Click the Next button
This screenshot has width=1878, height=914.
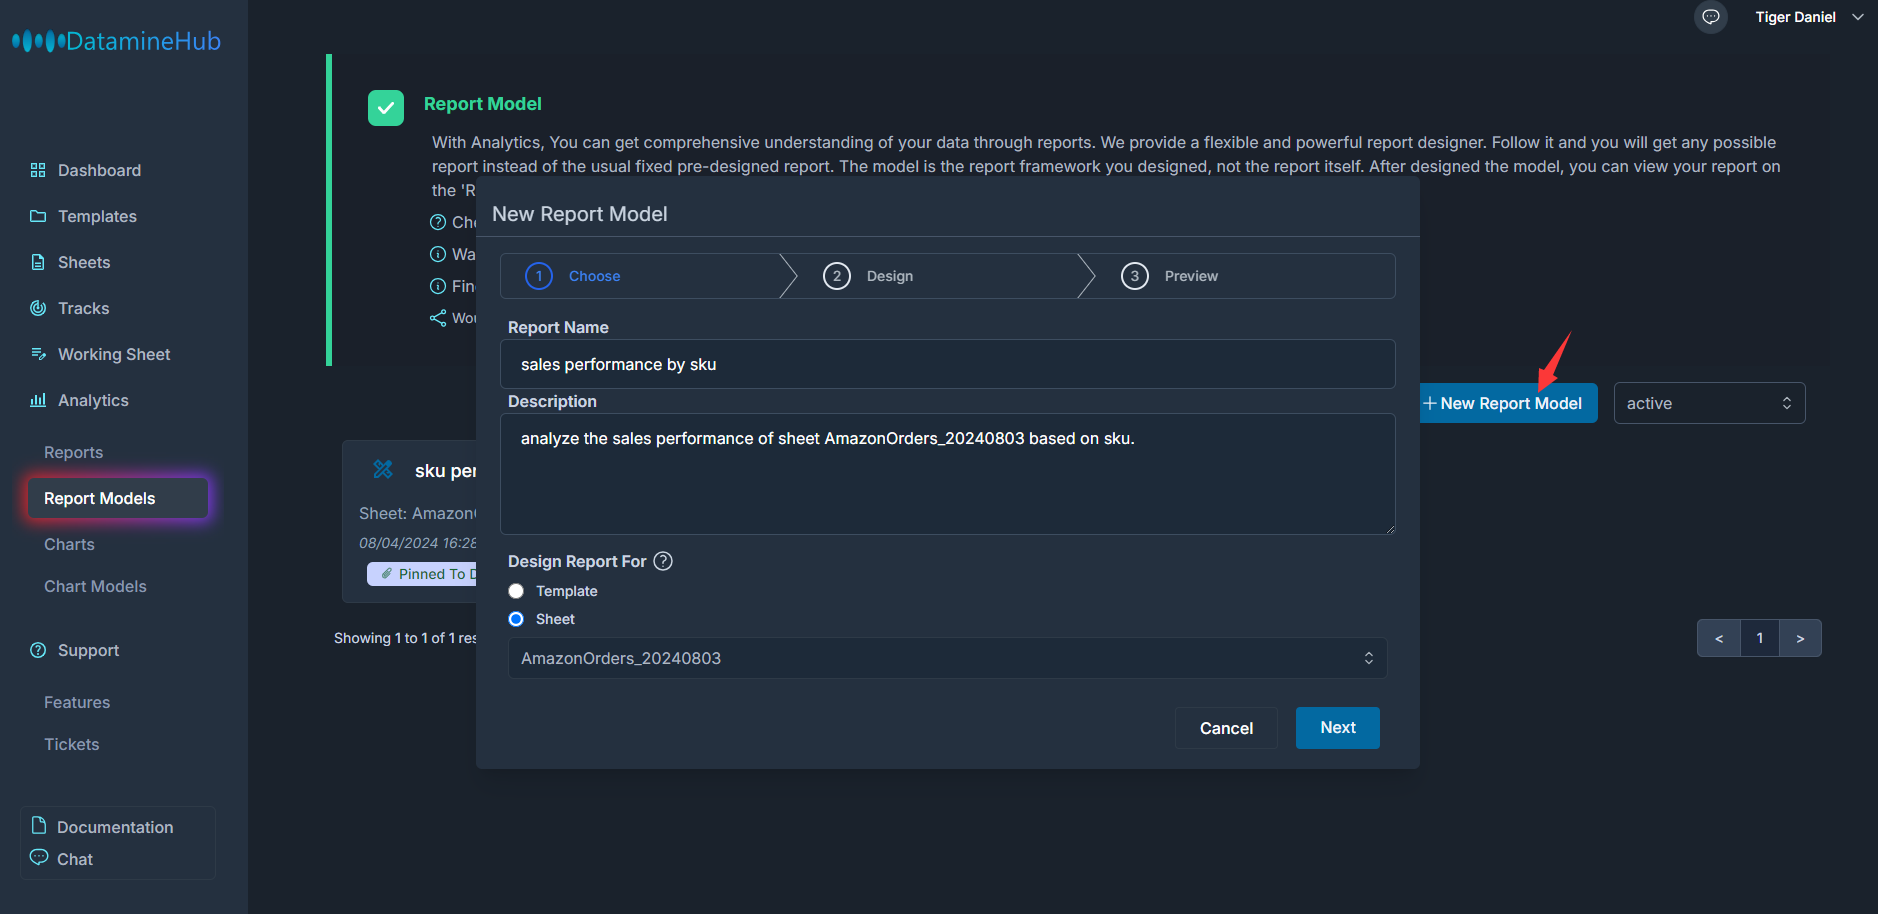click(x=1338, y=728)
